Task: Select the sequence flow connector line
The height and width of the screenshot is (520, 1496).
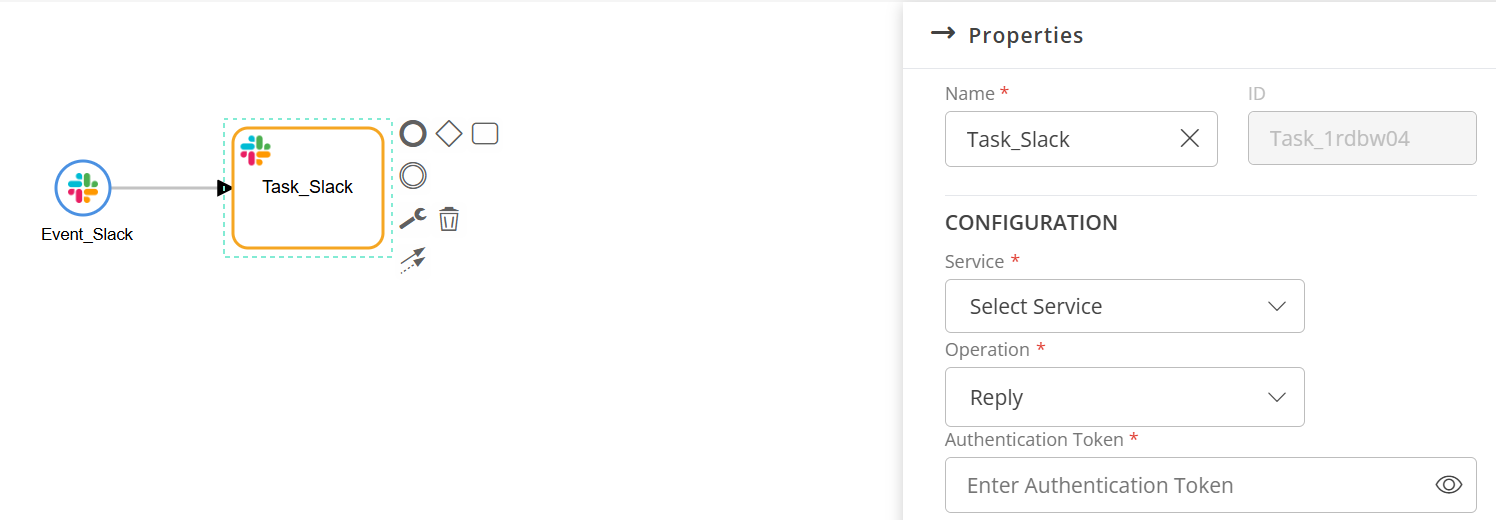Action: pyautogui.click(x=165, y=187)
